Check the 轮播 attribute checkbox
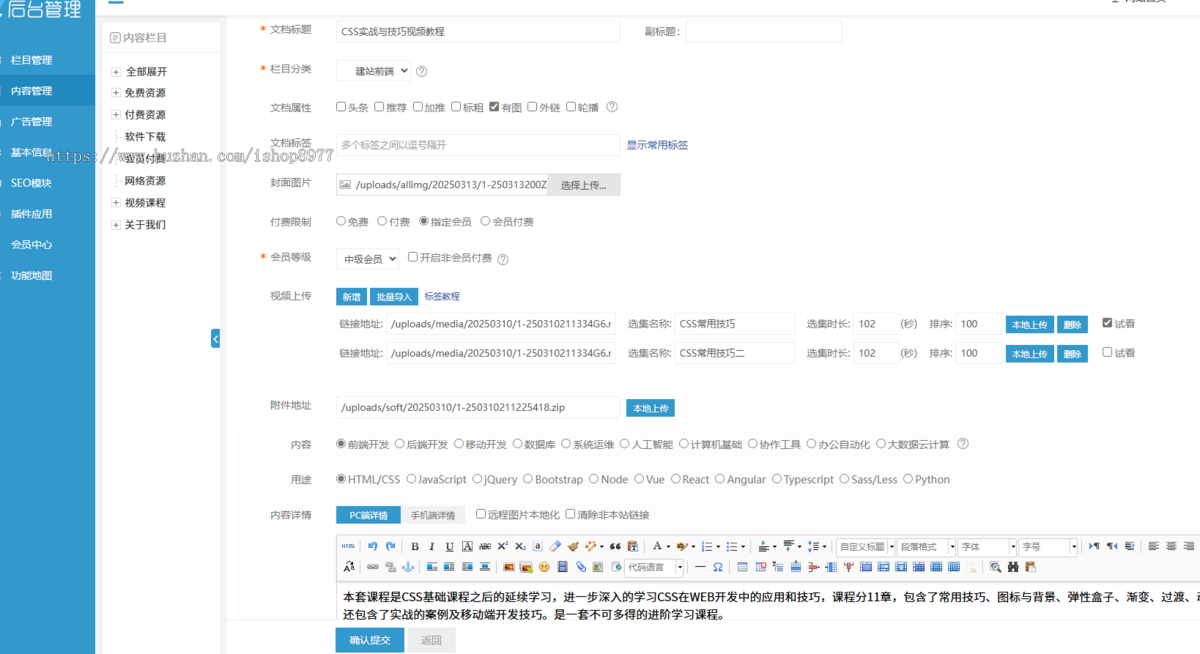This screenshot has width=1200, height=654. (571, 106)
